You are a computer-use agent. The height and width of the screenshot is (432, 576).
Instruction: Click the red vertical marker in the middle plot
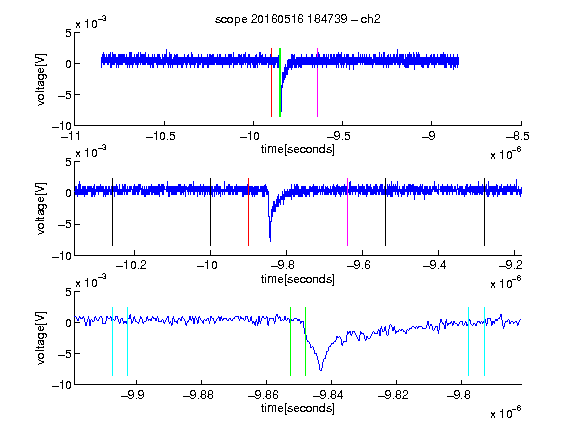[x=249, y=212]
